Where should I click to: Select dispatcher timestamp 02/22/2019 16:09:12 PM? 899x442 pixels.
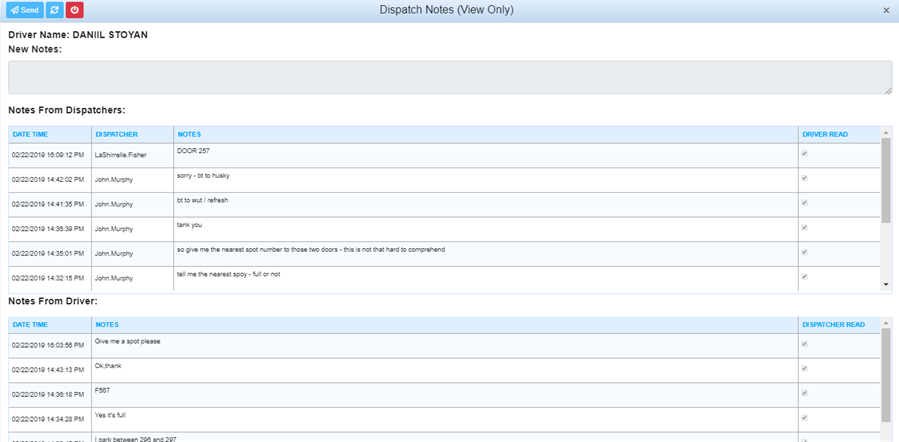48,155
